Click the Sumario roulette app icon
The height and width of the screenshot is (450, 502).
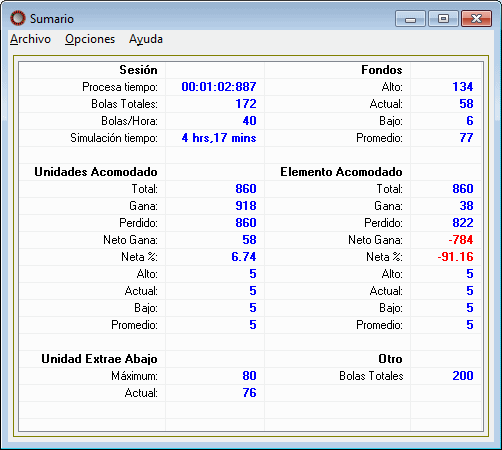[18, 18]
